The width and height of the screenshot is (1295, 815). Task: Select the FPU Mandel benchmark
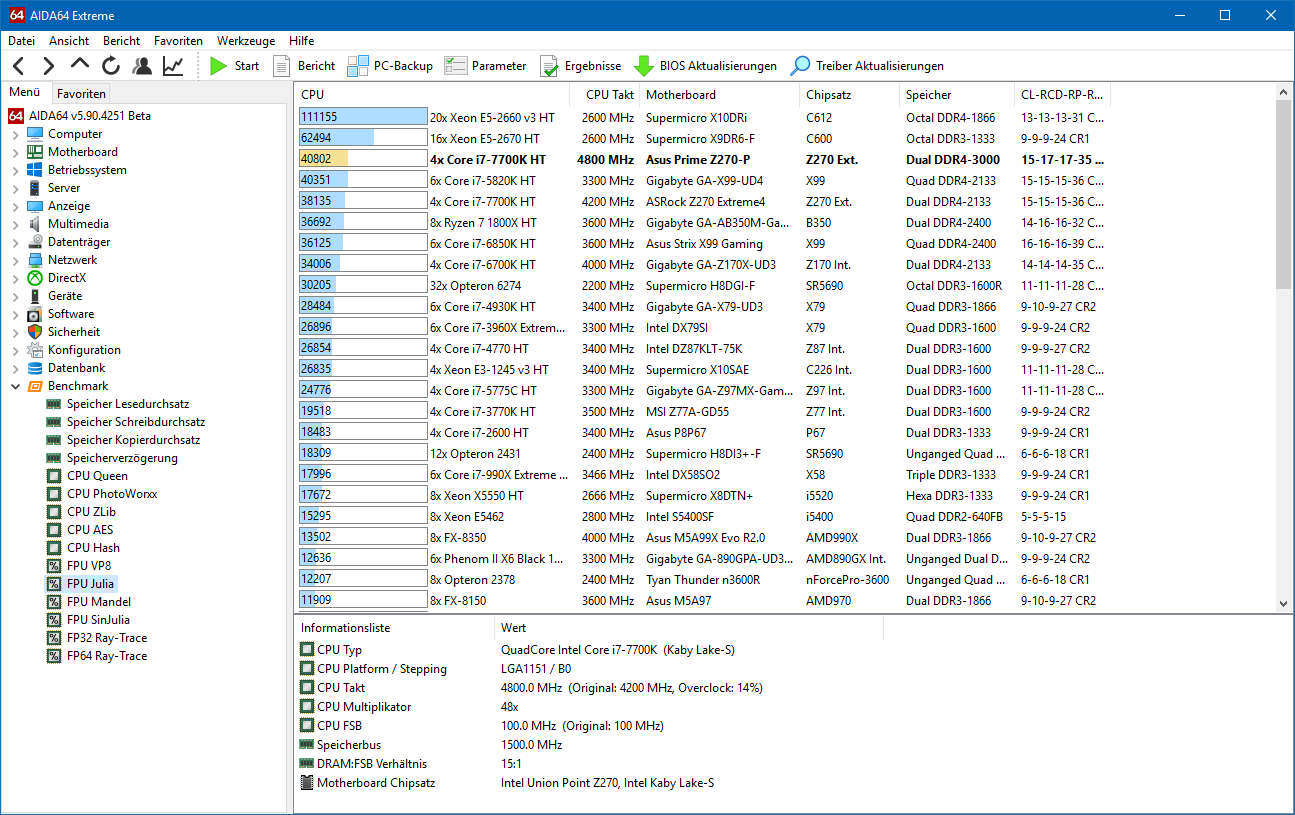pos(98,602)
